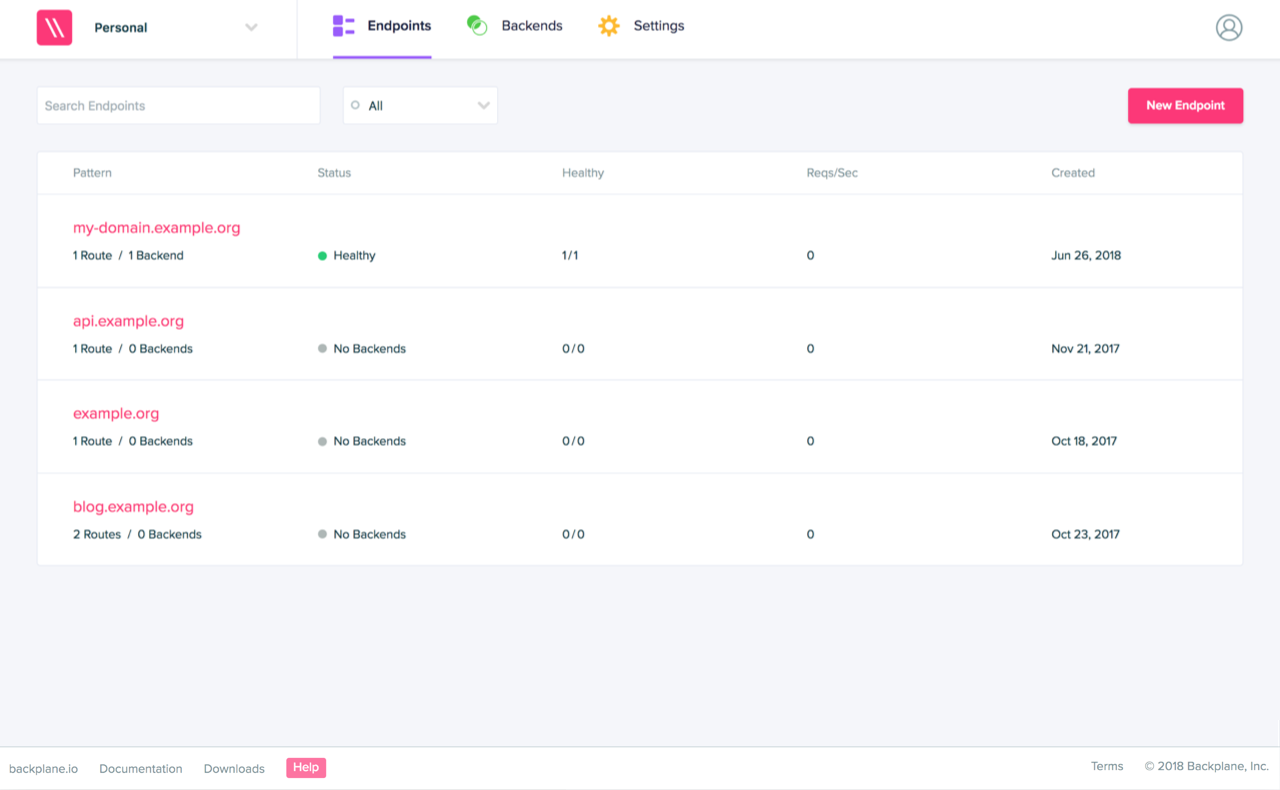The width and height of the screenshot is (1280, 790).
Task: Expand the Personal account dropdown
Action: [x=251, y=28]
